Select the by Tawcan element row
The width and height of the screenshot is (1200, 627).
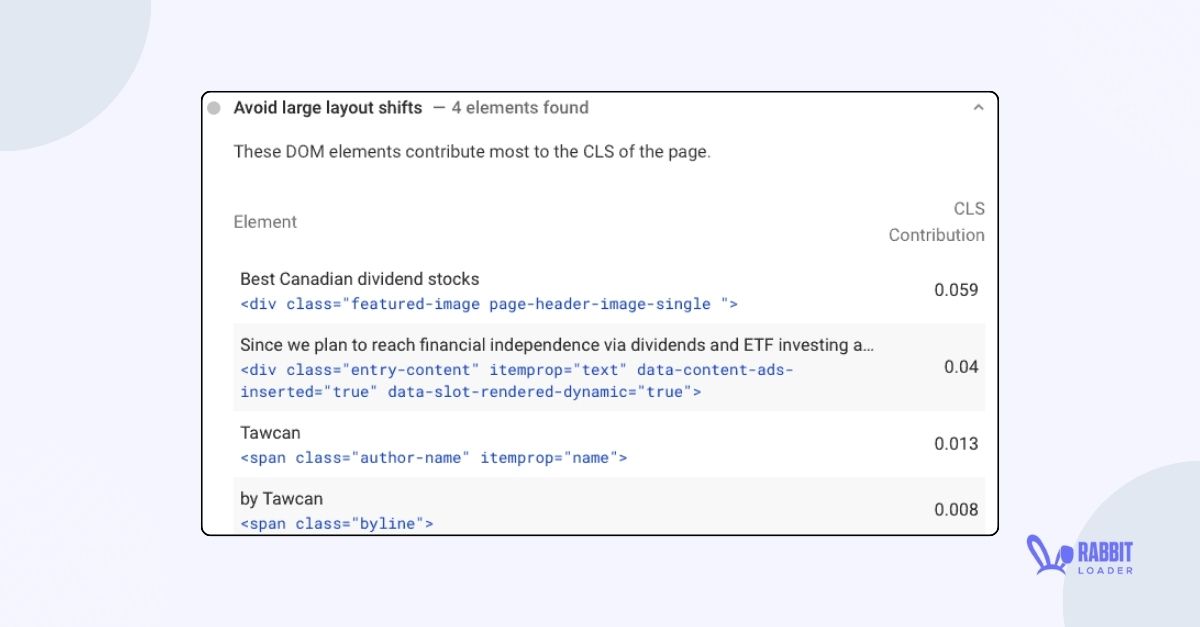(x=600, y=510)
